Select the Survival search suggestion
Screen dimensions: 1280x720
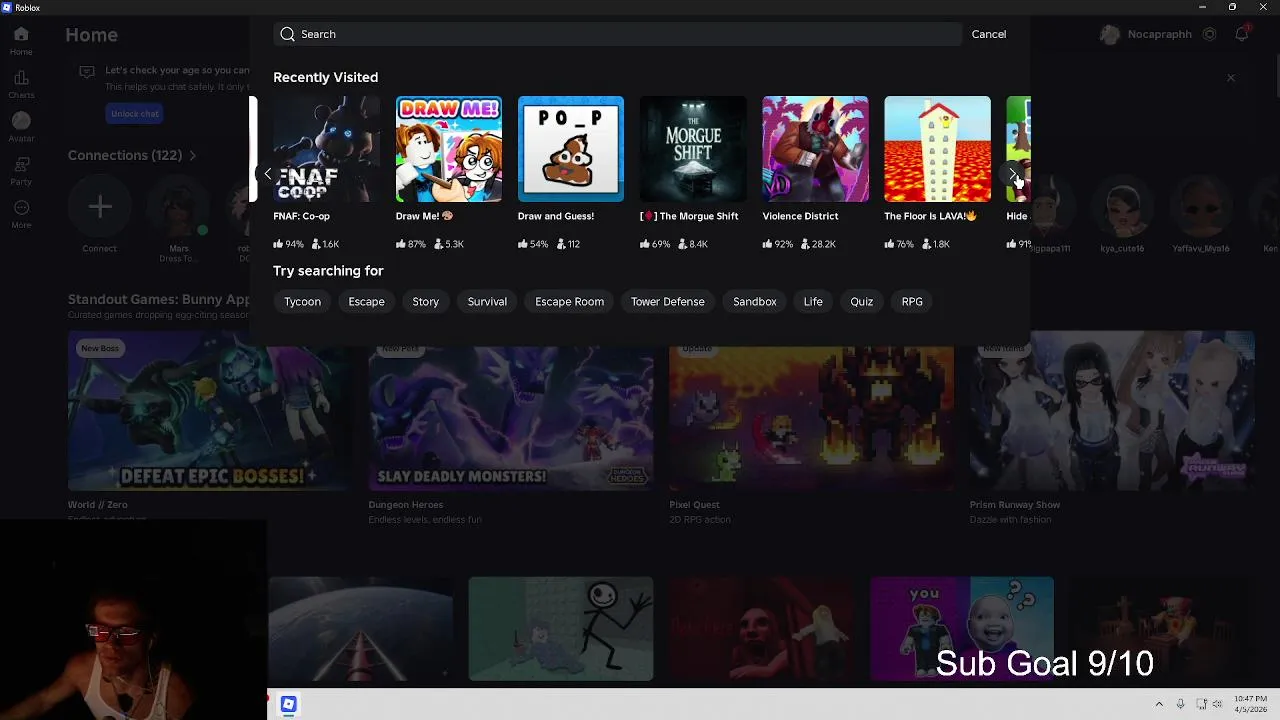click(487, 301)
